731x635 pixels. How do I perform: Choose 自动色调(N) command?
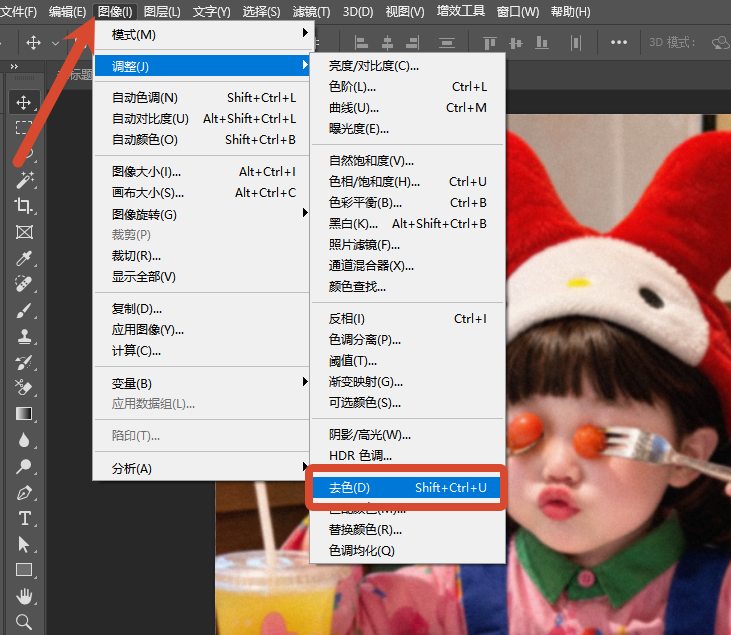point(201,97)
